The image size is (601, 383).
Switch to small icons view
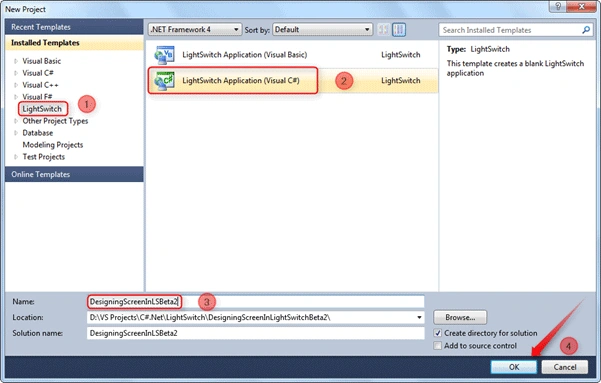pyautogui.click(x=383, y=30)
